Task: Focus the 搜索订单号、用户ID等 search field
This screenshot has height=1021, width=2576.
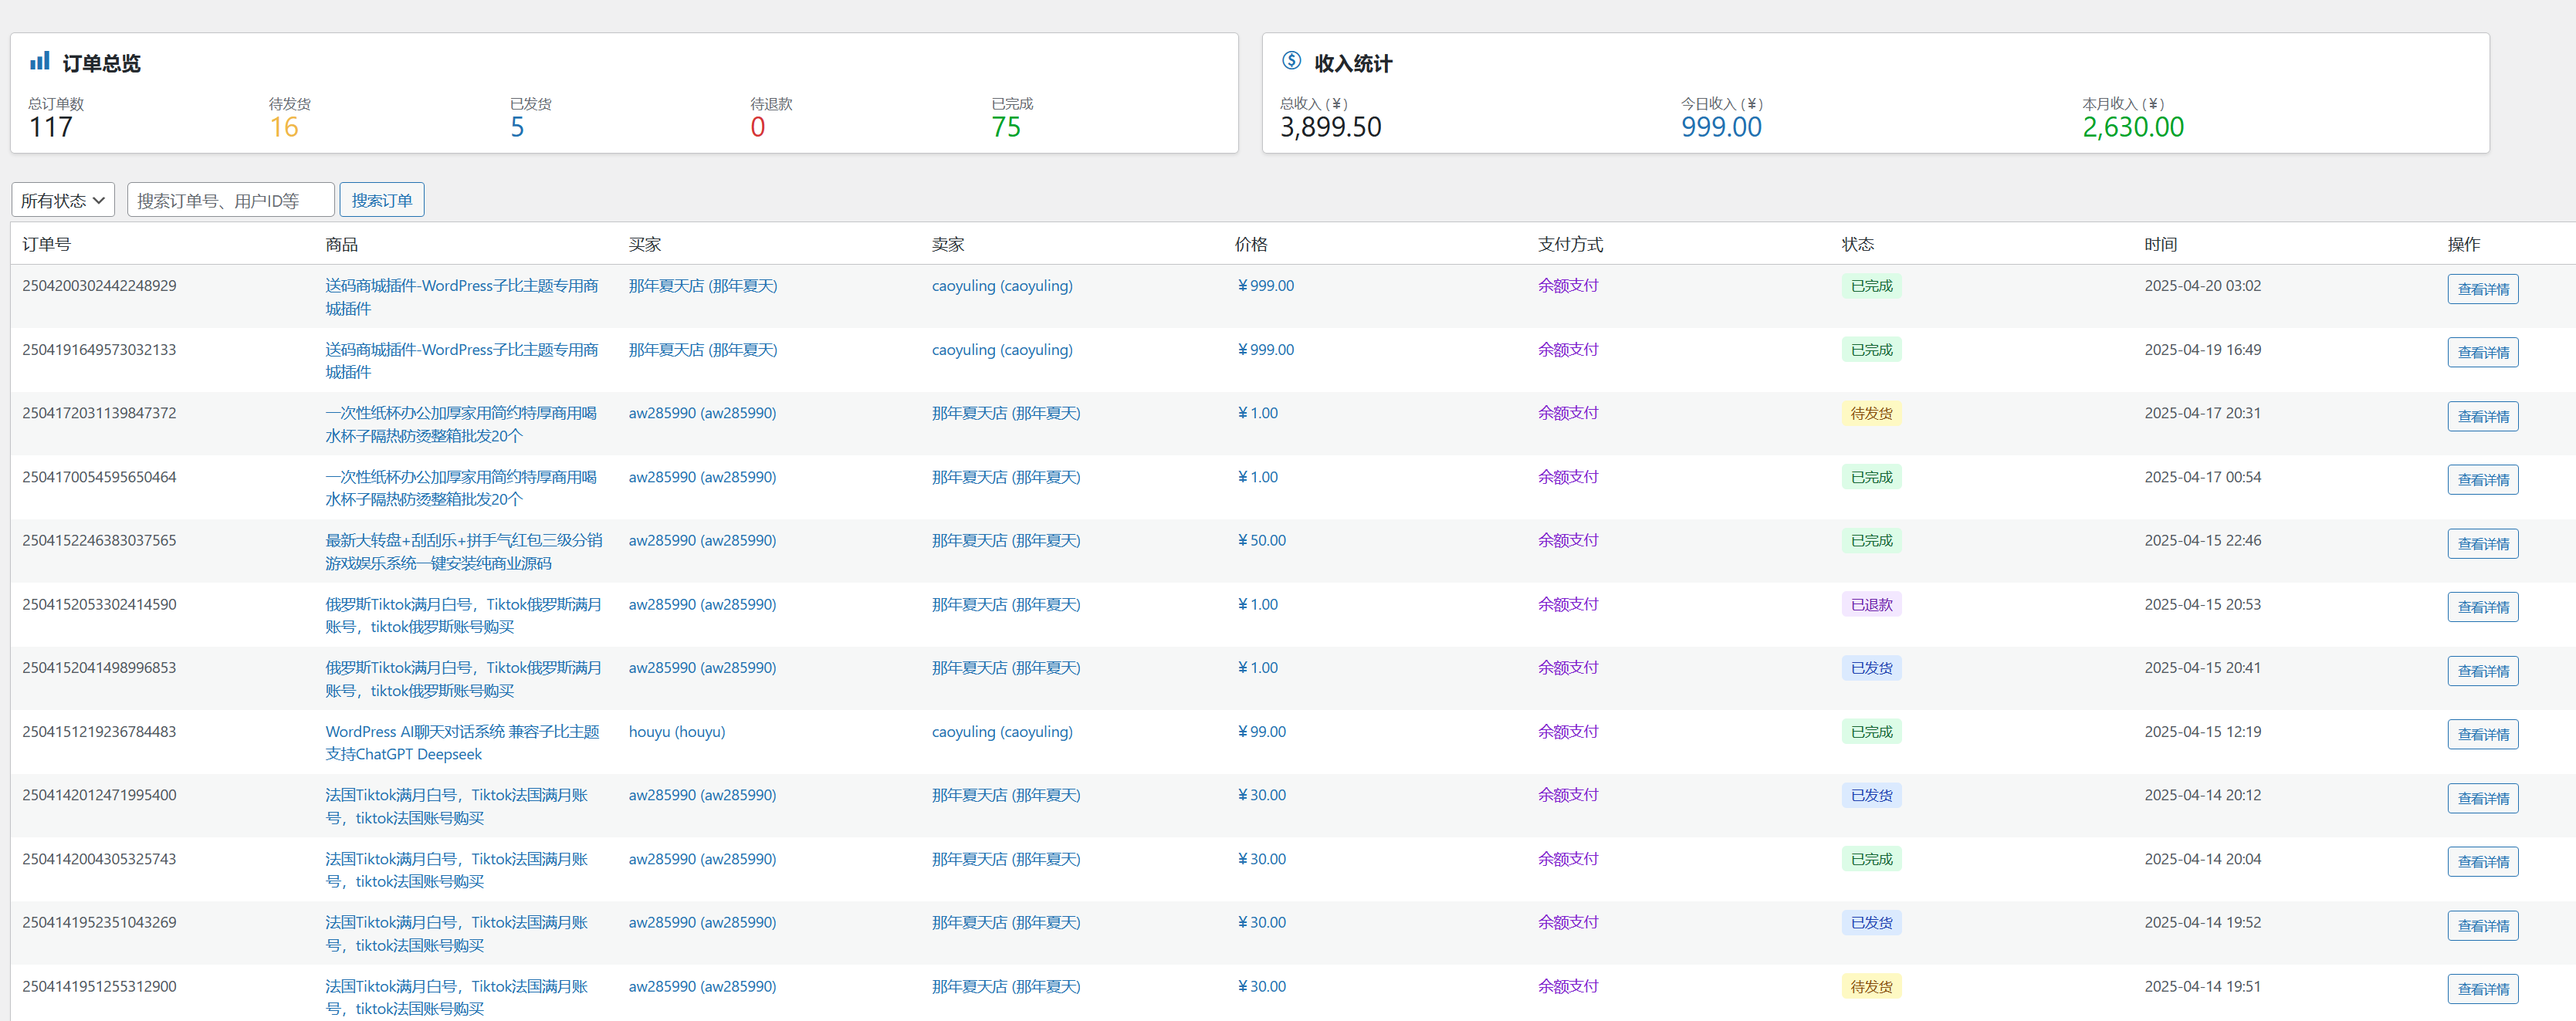Action: tap(231, 200)
